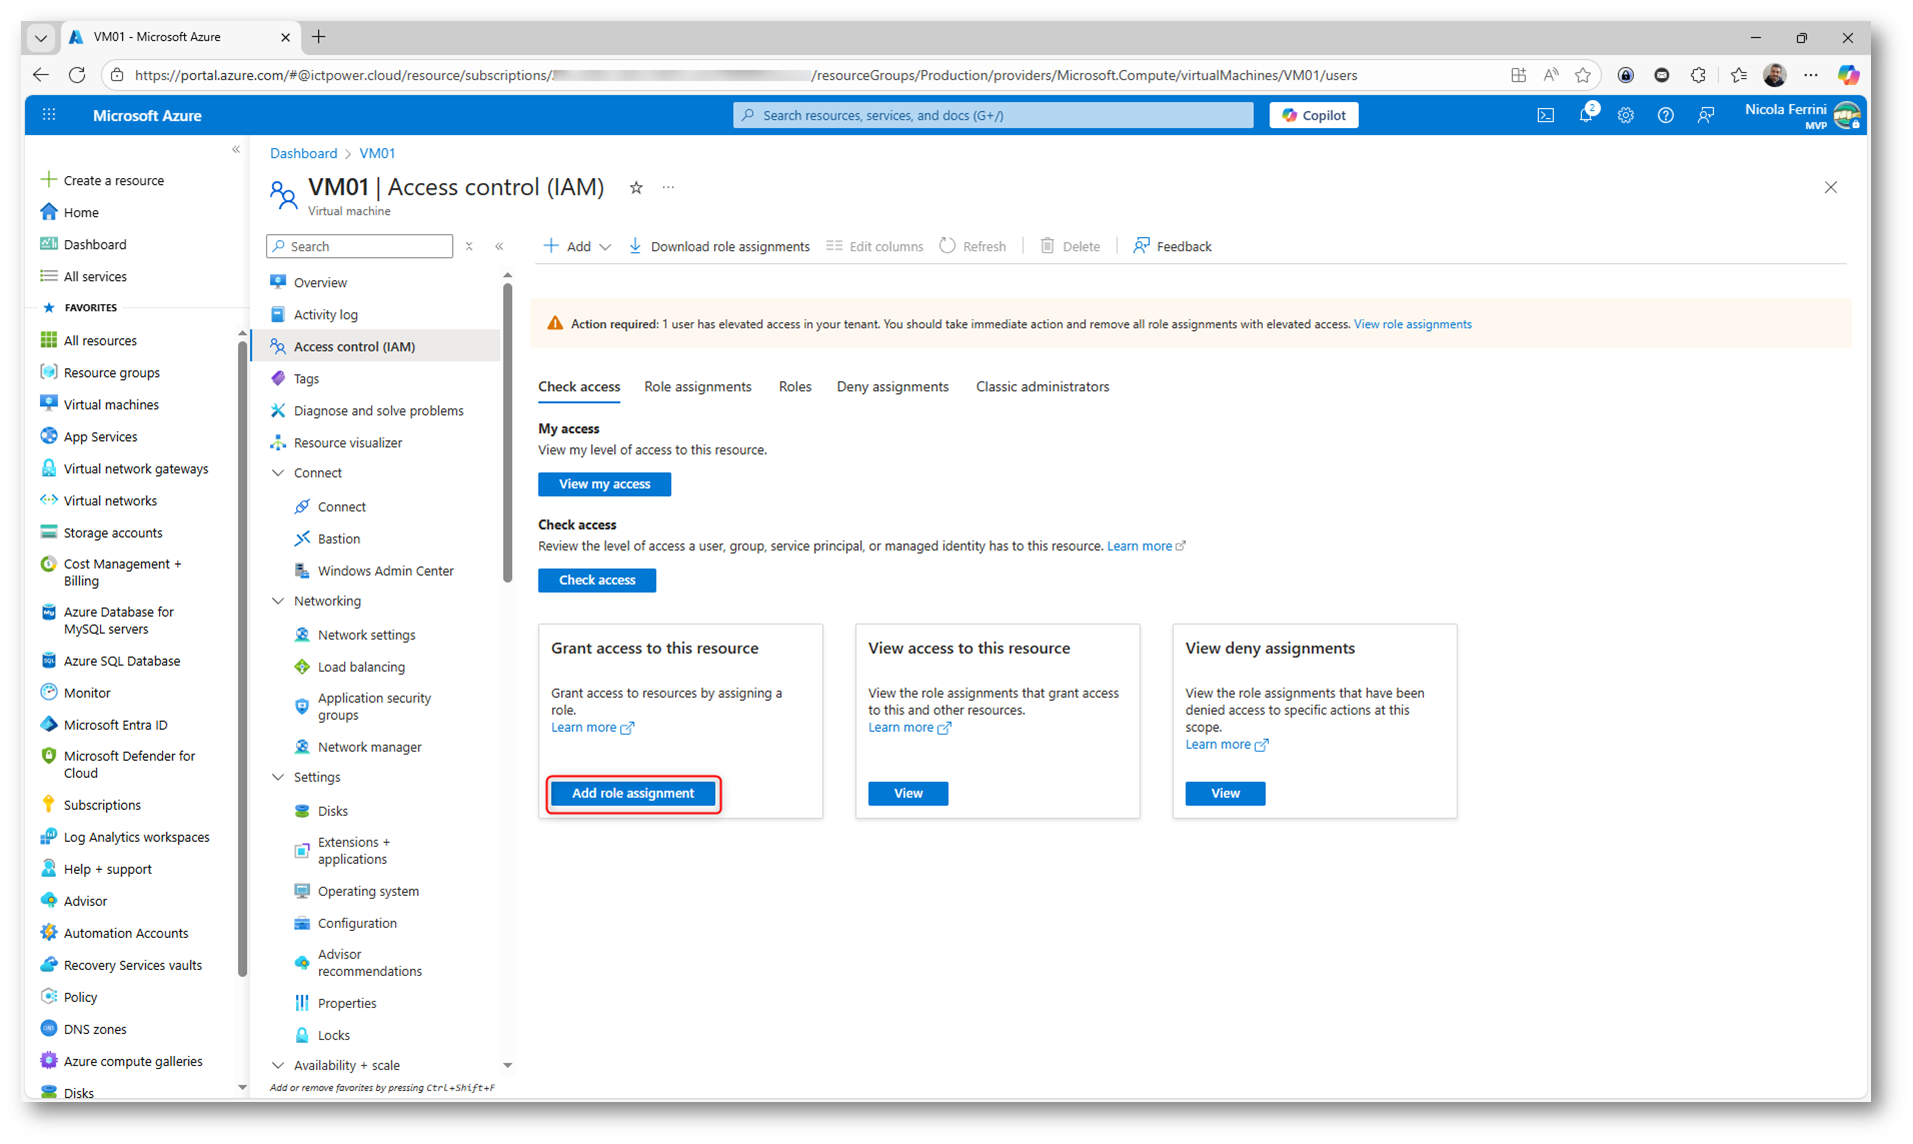
Task: Favorite VM01 using the star icon
Action: click(x=636, y=188)
